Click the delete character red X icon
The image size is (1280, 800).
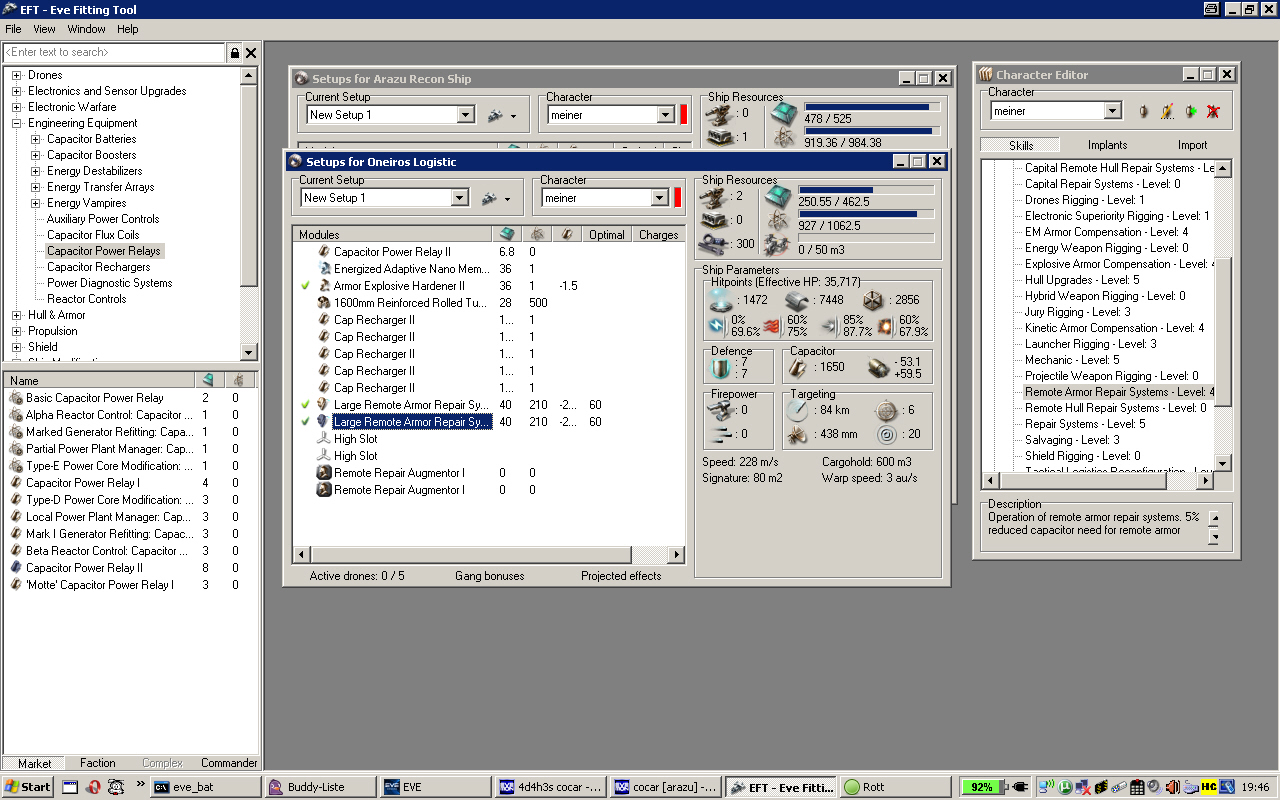(x=1213, y=111)
